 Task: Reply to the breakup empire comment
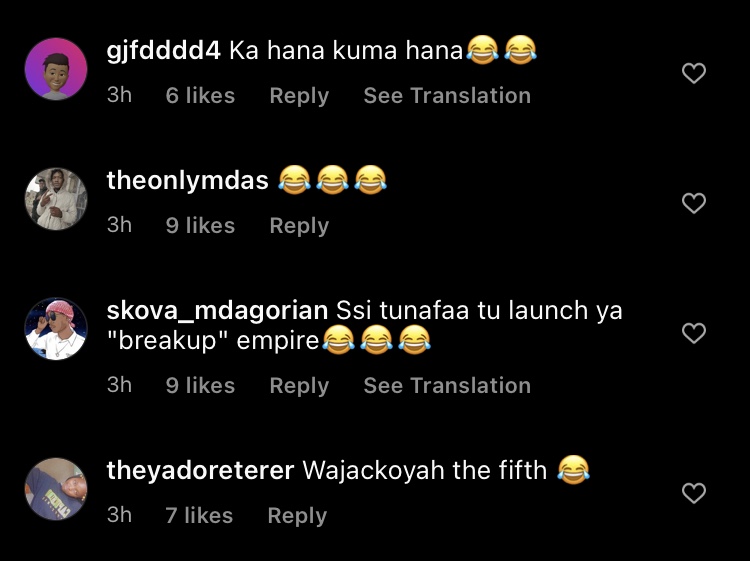tap(299, 385)
